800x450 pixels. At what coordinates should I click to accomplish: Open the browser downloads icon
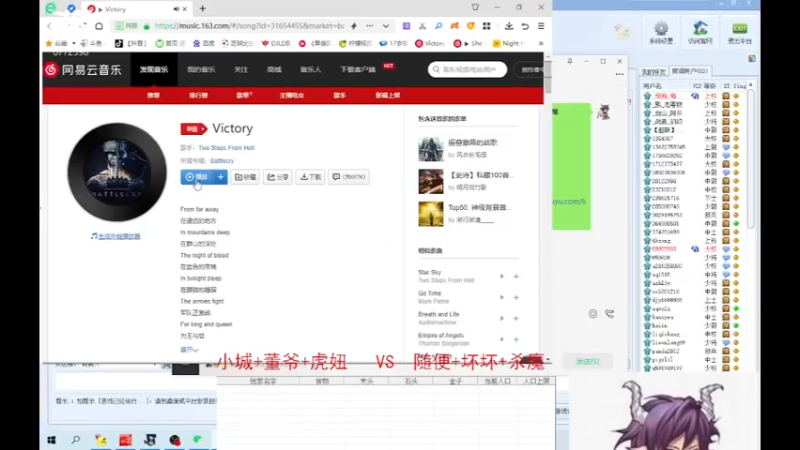(x=509, y=26)
